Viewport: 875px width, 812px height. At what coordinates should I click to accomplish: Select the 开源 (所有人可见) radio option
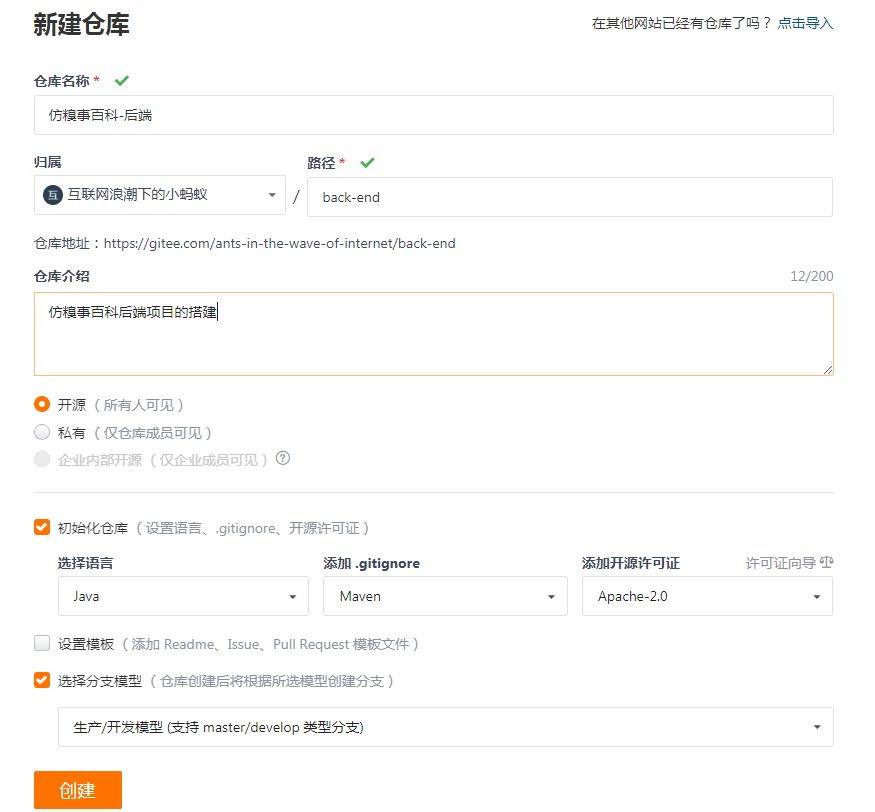pos(42,404)
